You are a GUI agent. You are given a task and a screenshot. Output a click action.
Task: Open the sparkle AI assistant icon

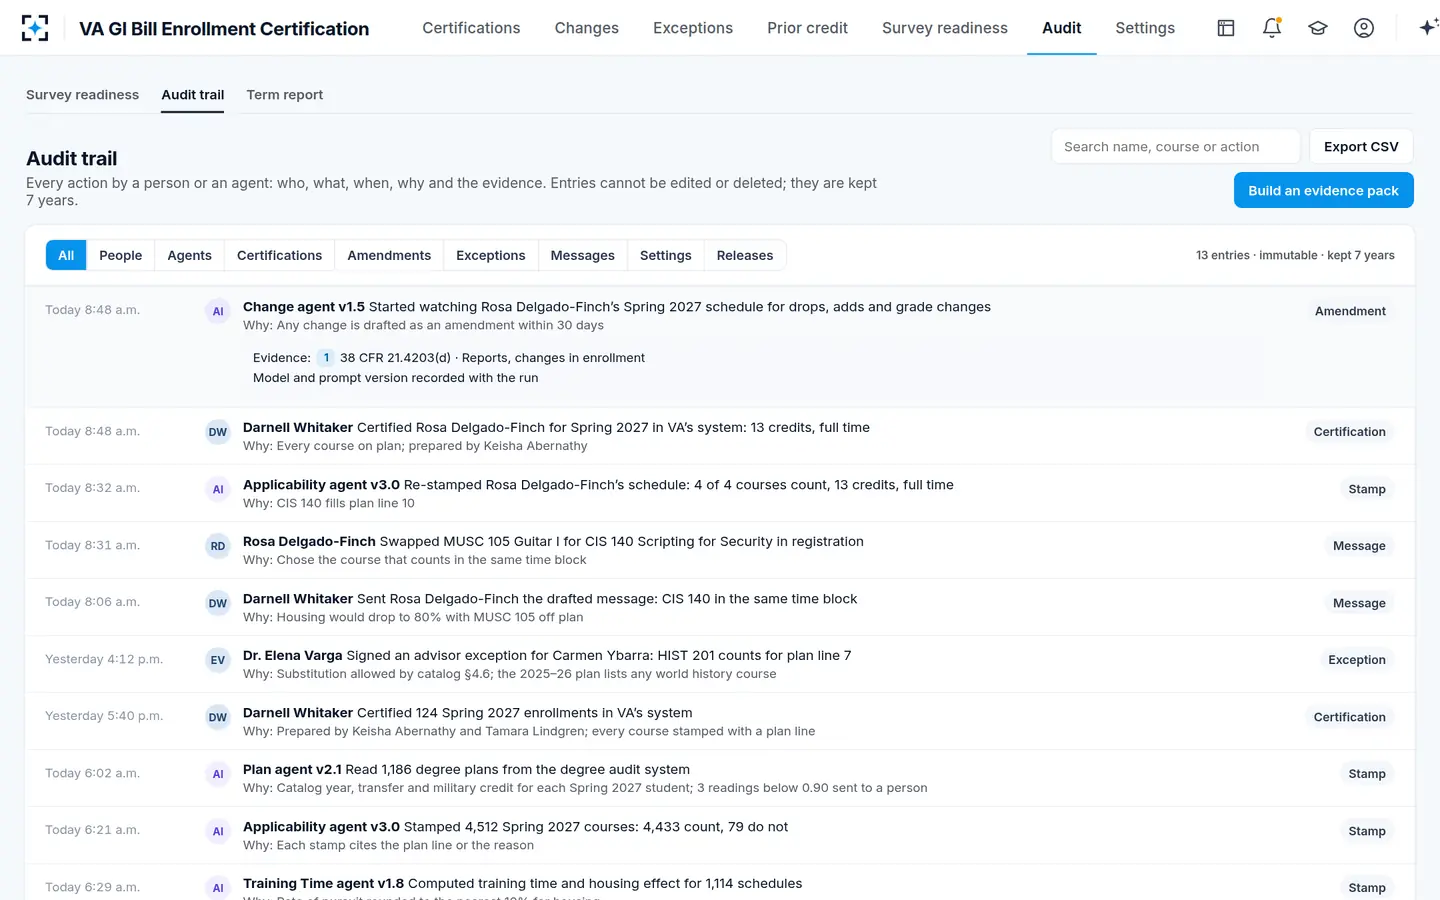[x=1428, y=28]
